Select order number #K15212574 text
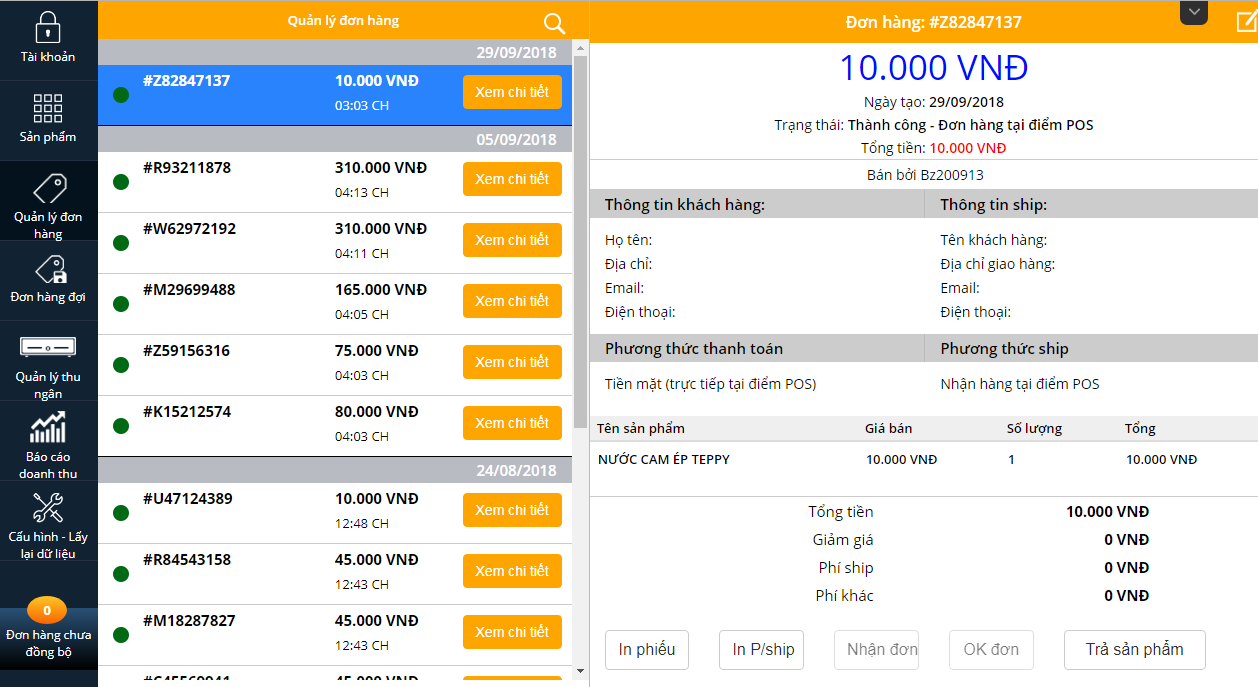 (187, 412)
